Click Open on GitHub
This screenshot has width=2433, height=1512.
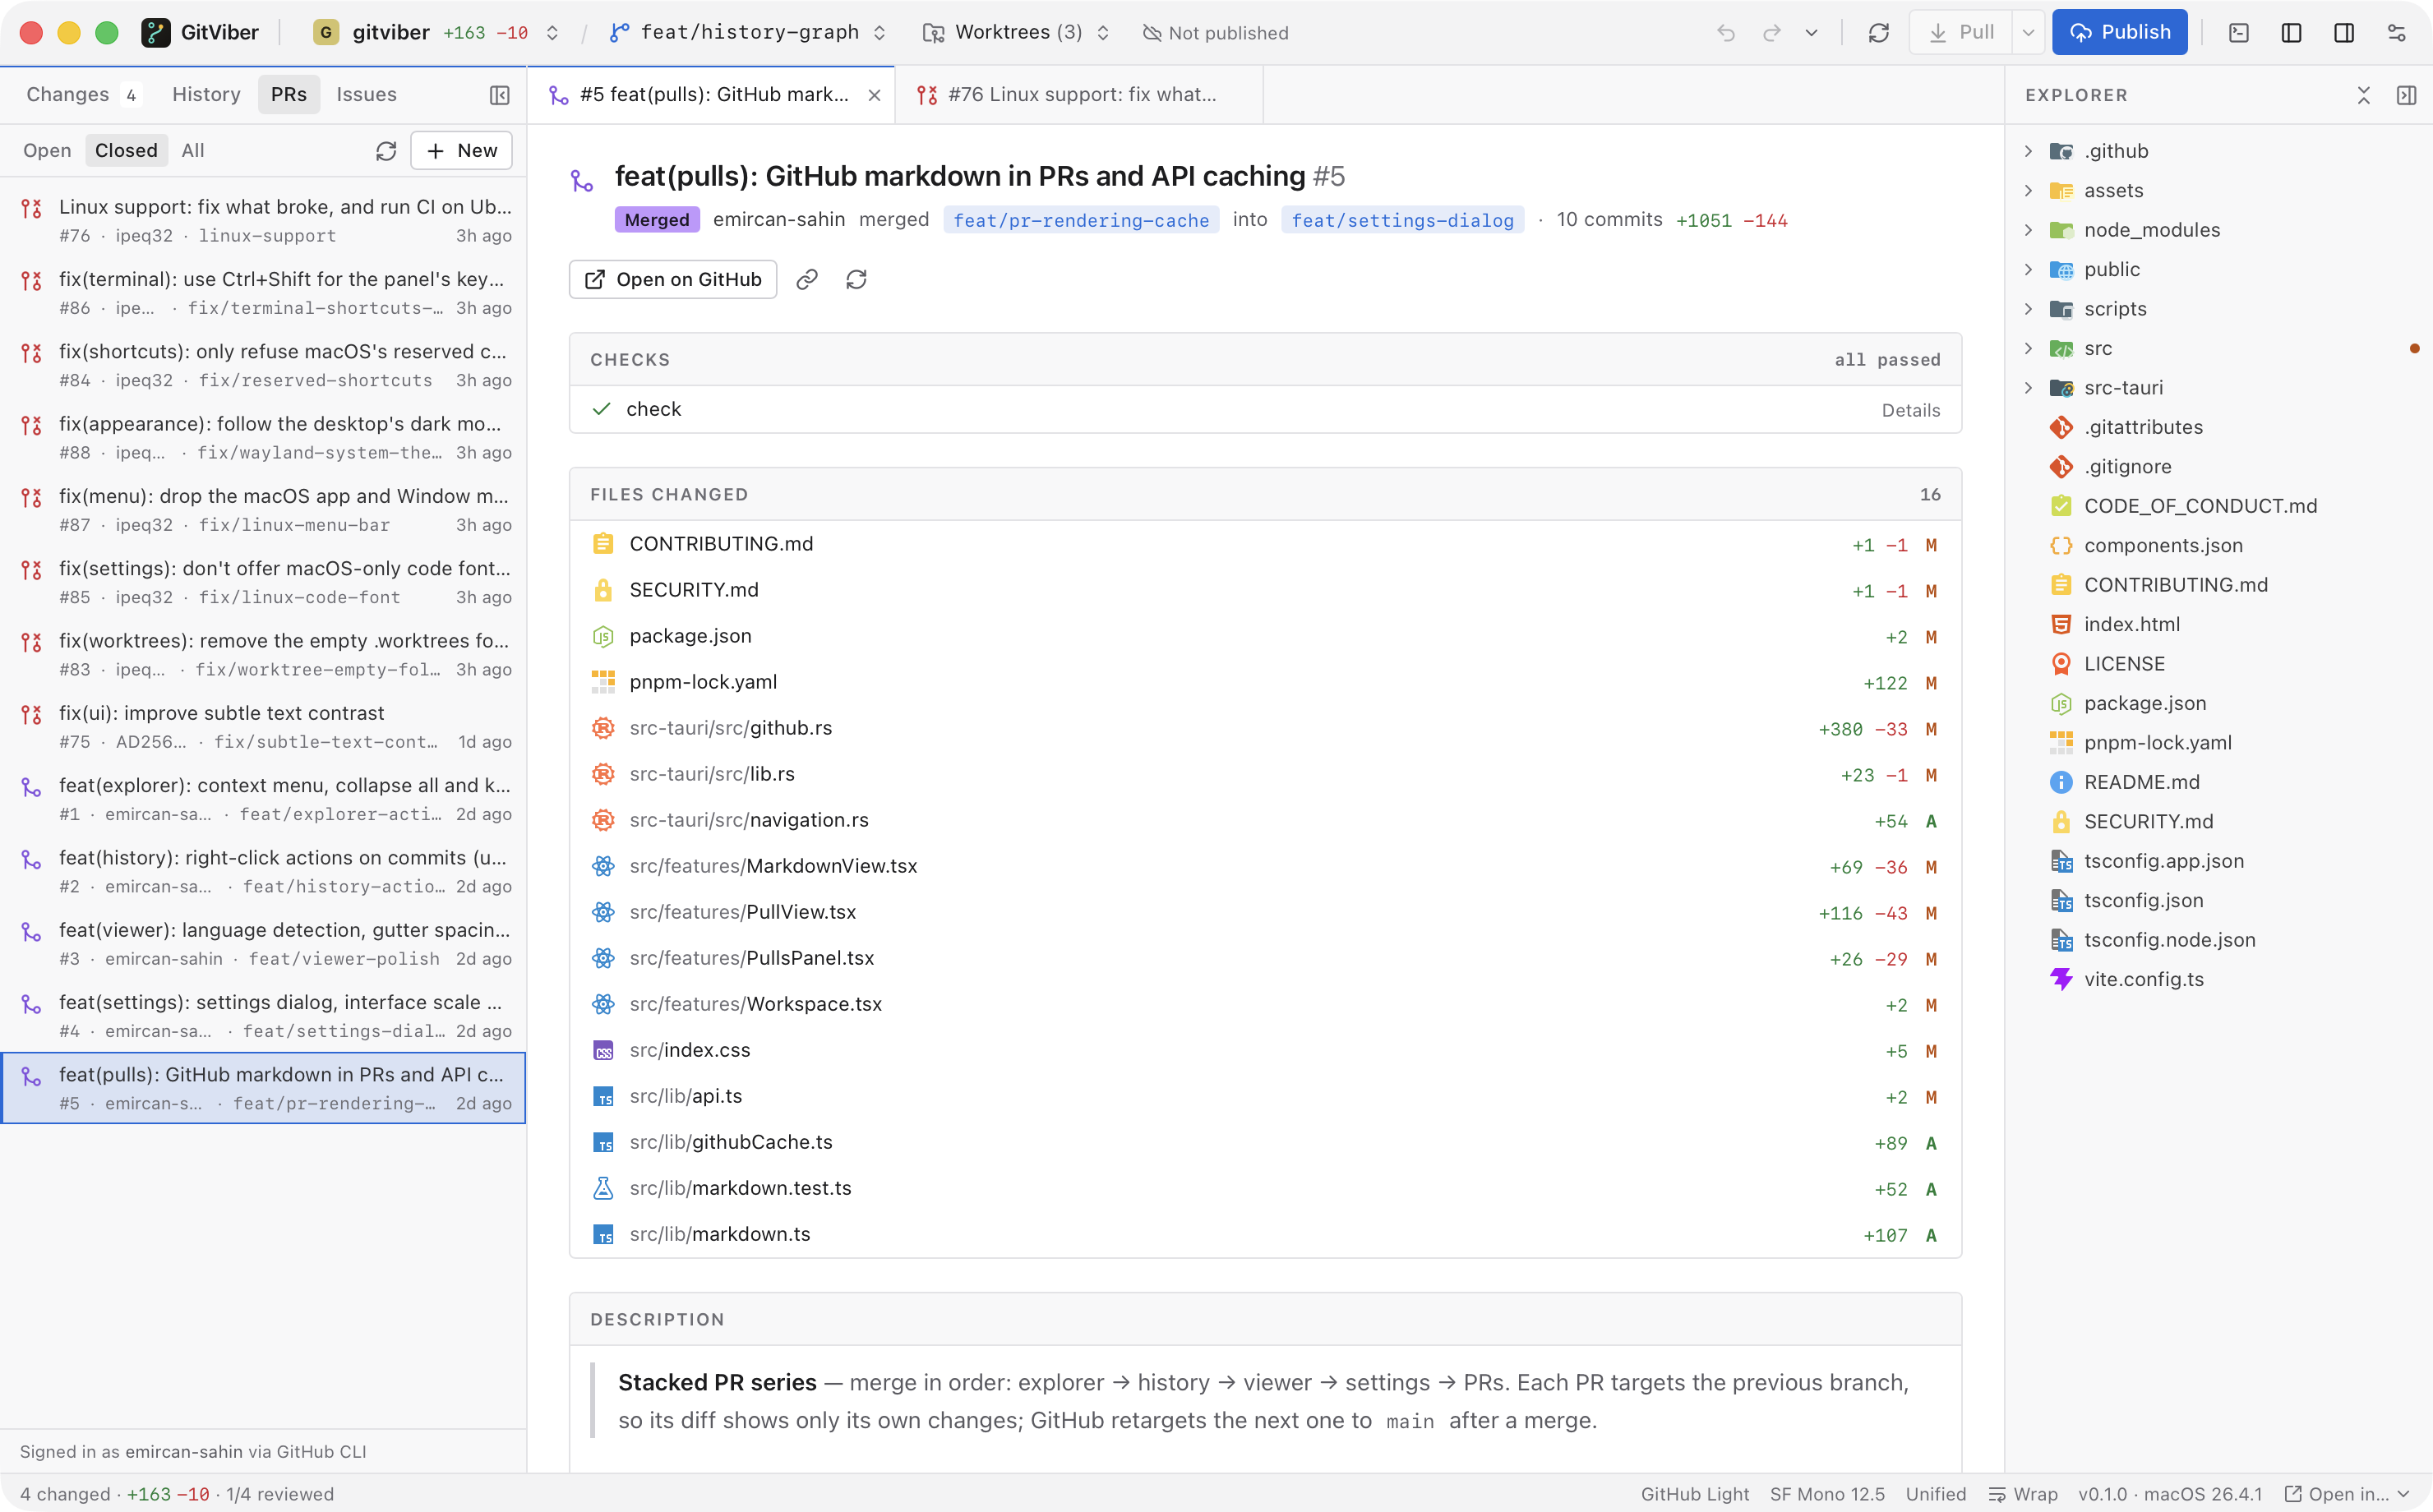point(673,279)
